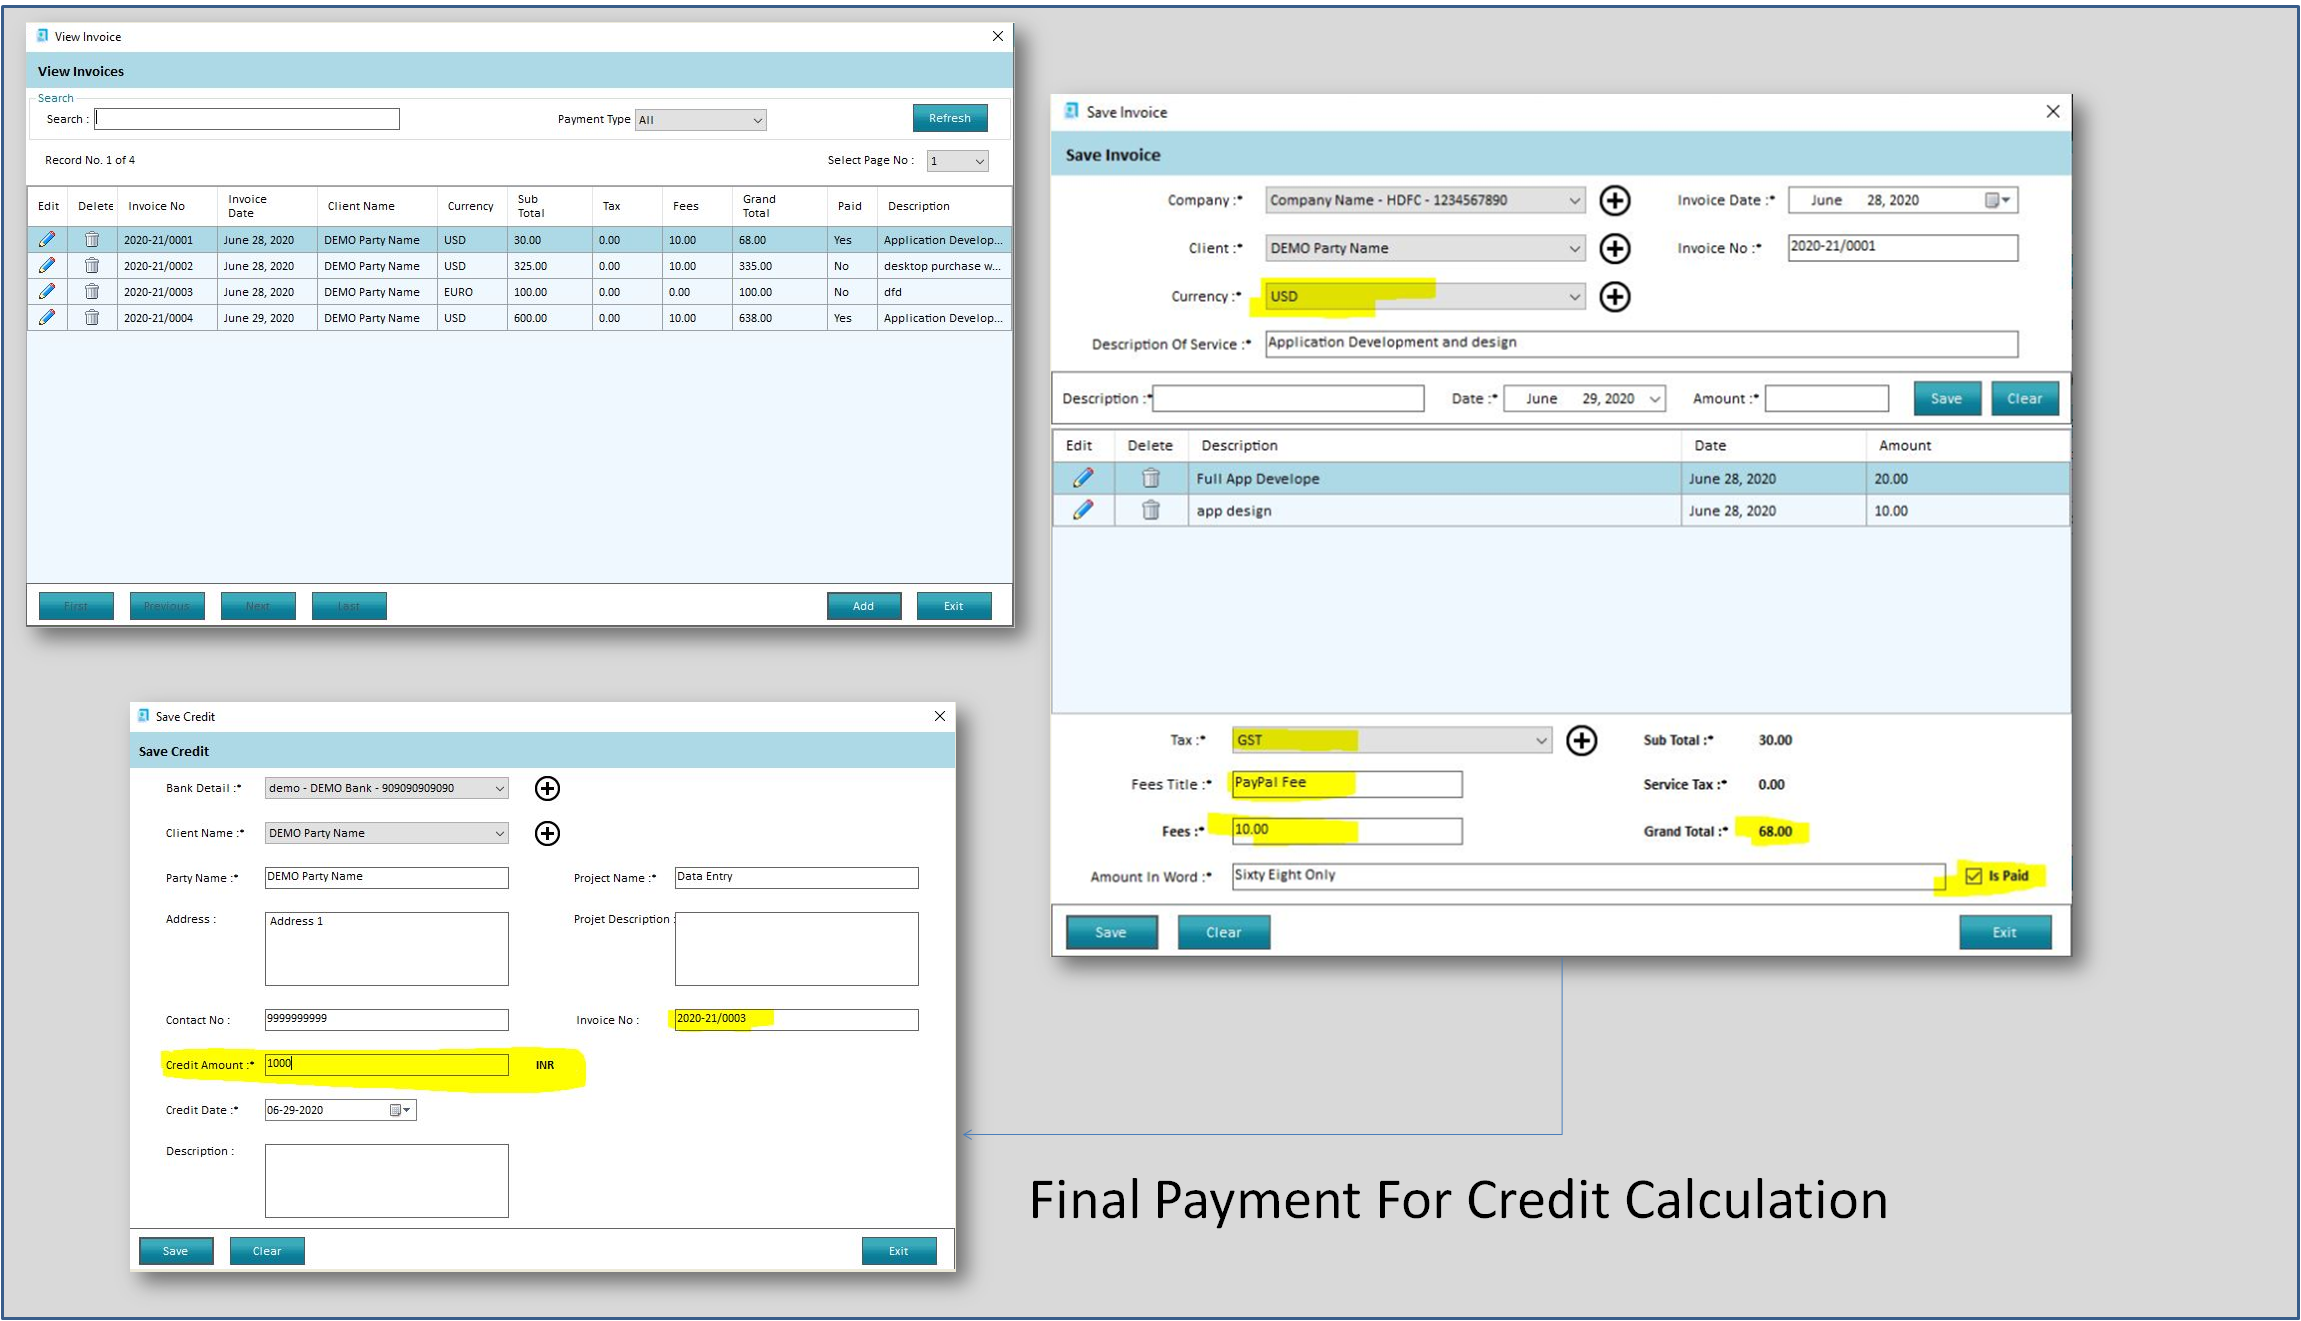
Task: Add new tax using plus icon
Action: [x=1581, y=741]
